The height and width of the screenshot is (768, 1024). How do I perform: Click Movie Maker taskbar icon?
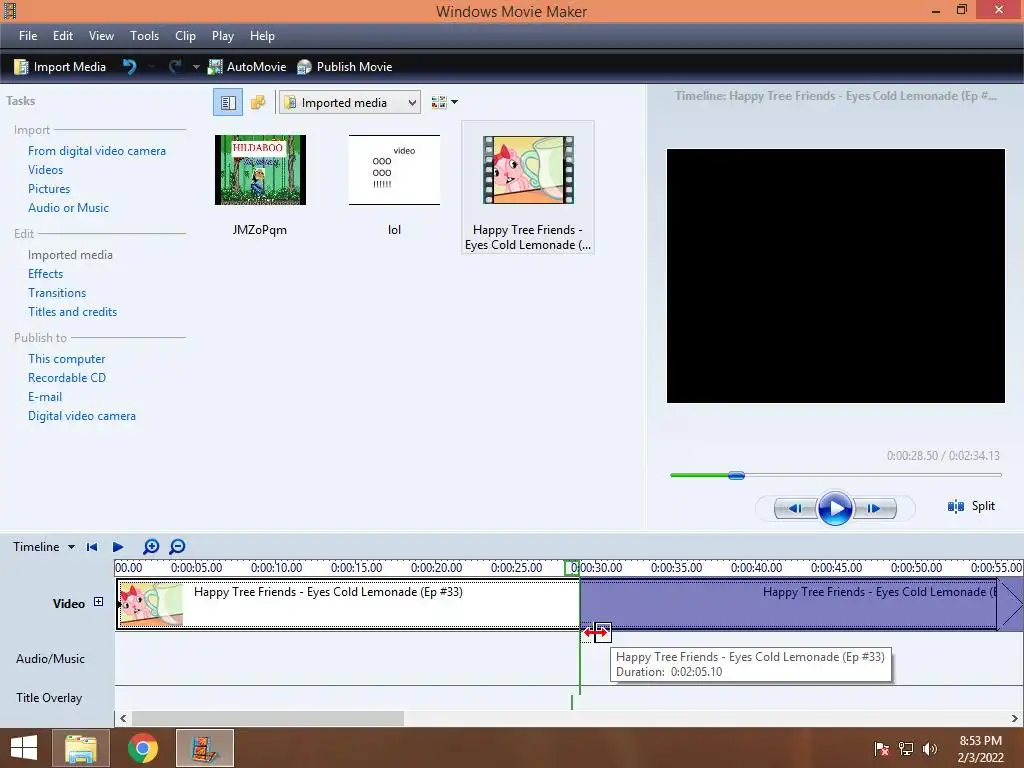[204, 748]
